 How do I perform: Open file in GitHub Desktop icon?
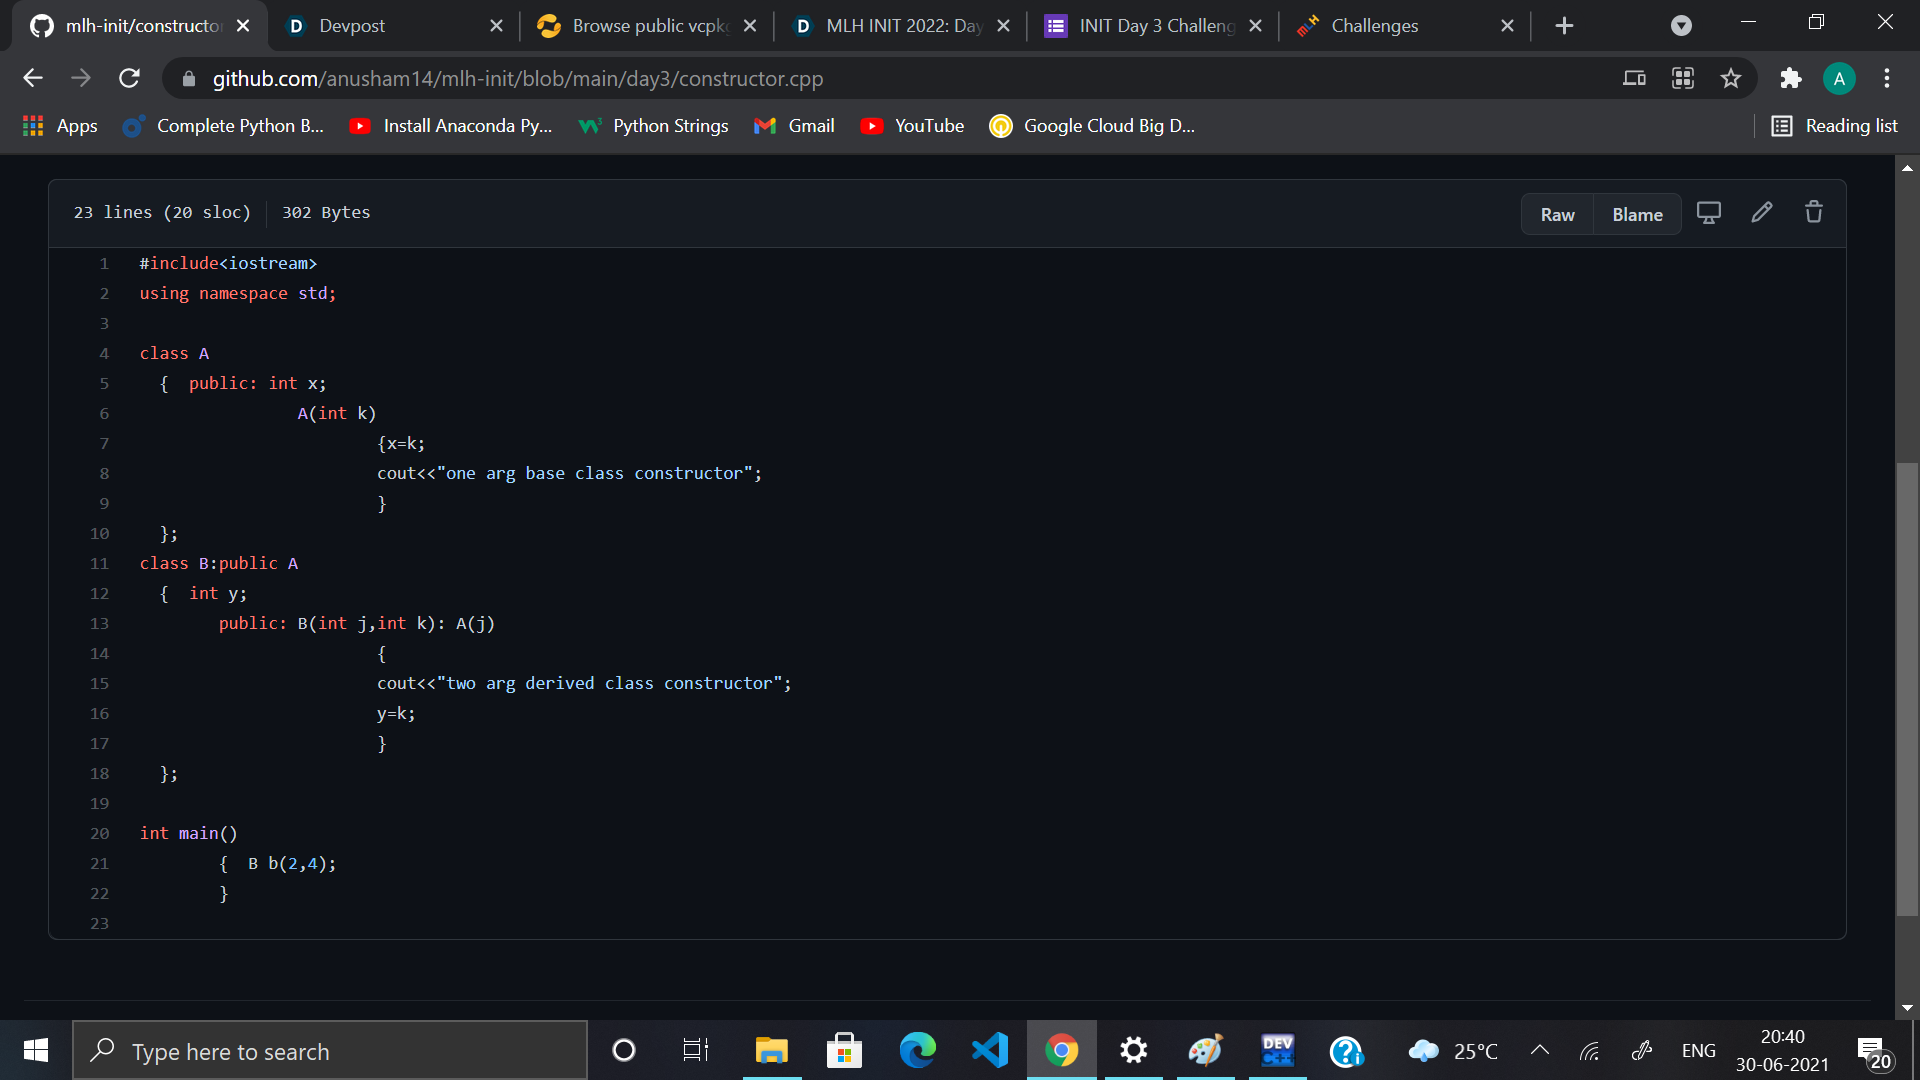pos(1709,213)
